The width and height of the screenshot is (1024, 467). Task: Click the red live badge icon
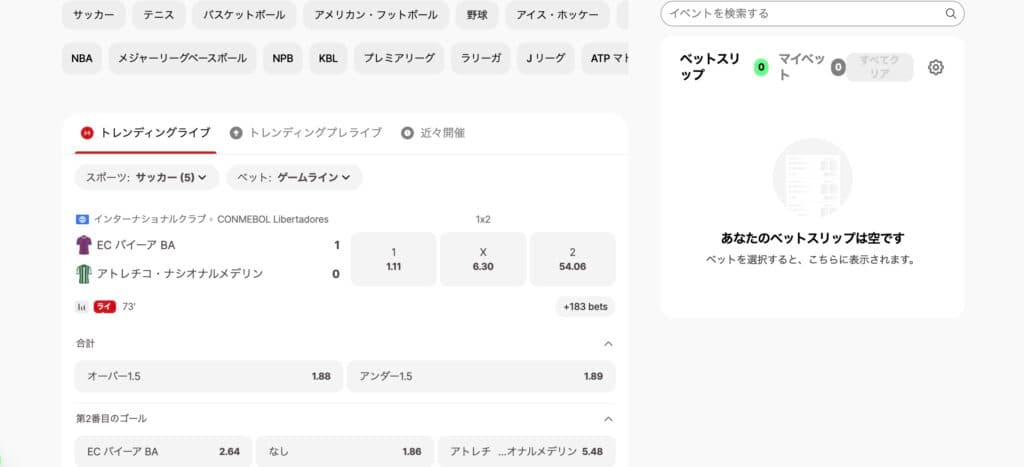pyautogui.click(x=104, y=307)
